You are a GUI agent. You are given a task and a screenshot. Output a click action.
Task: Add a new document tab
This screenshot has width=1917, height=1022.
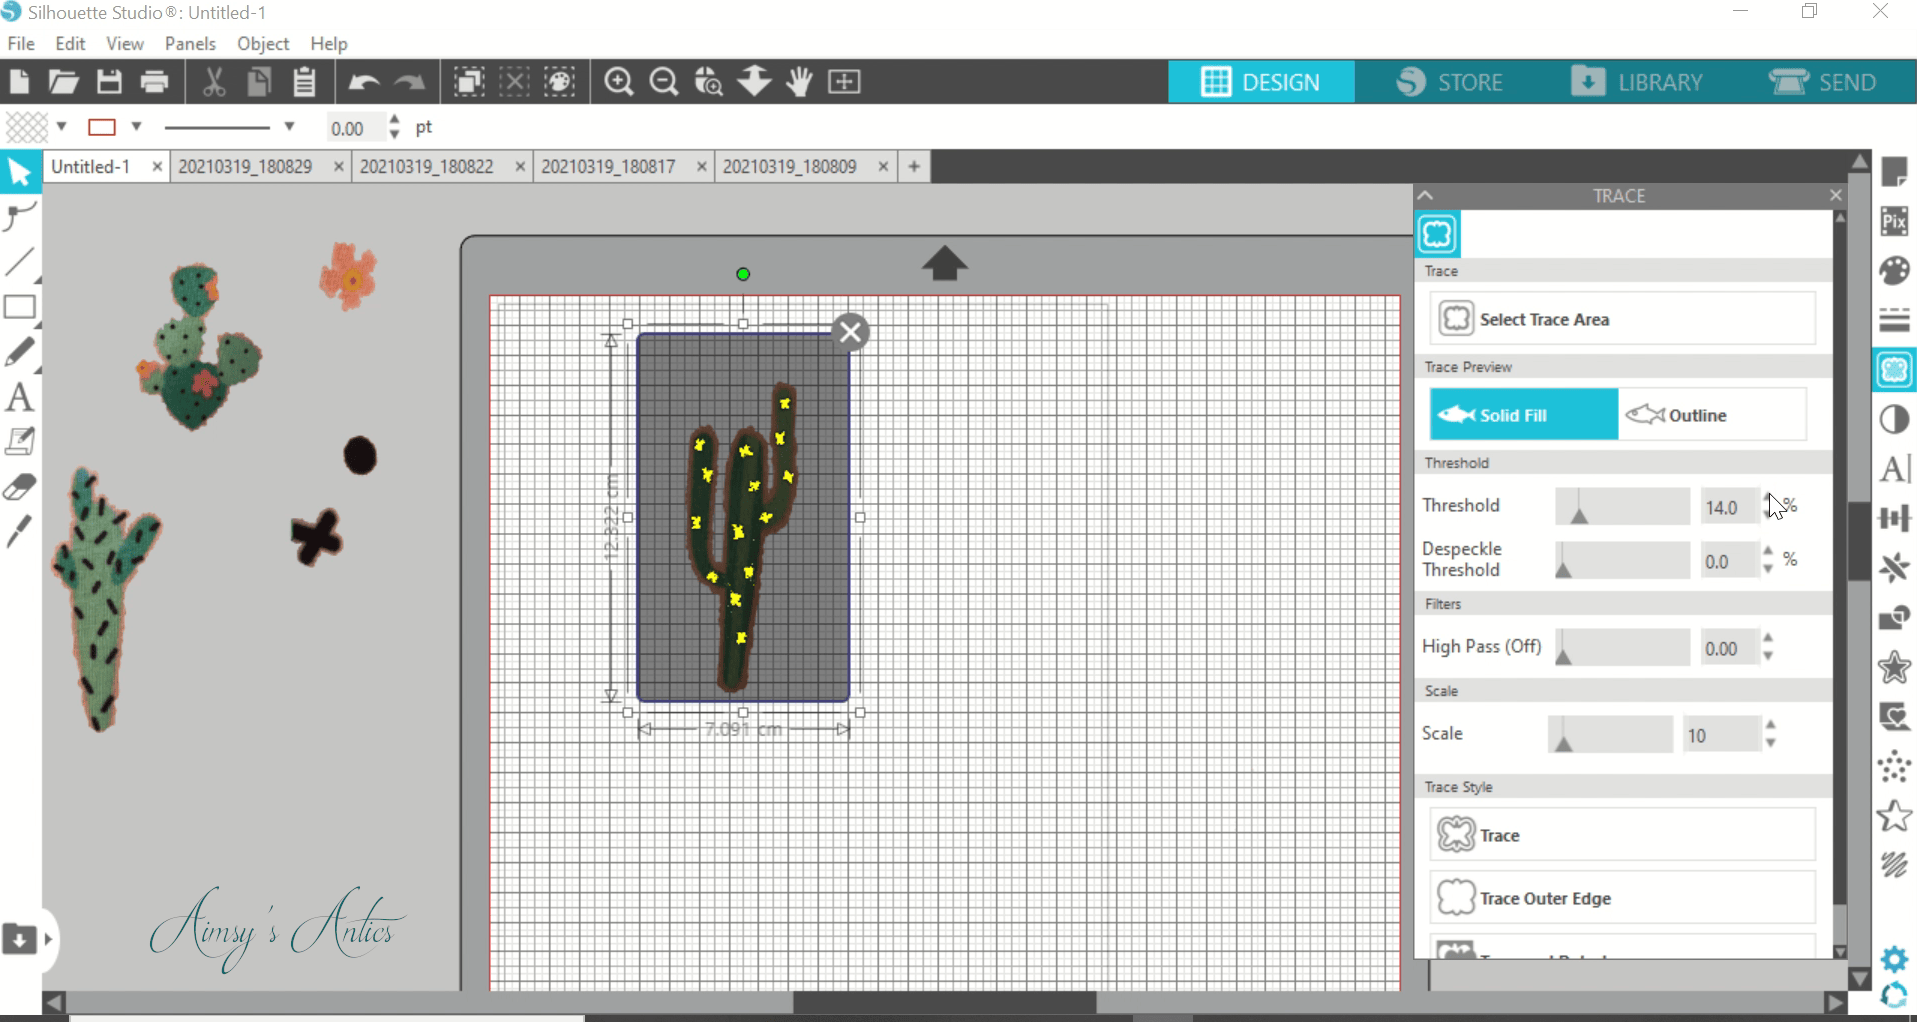[x=914, y=167]
